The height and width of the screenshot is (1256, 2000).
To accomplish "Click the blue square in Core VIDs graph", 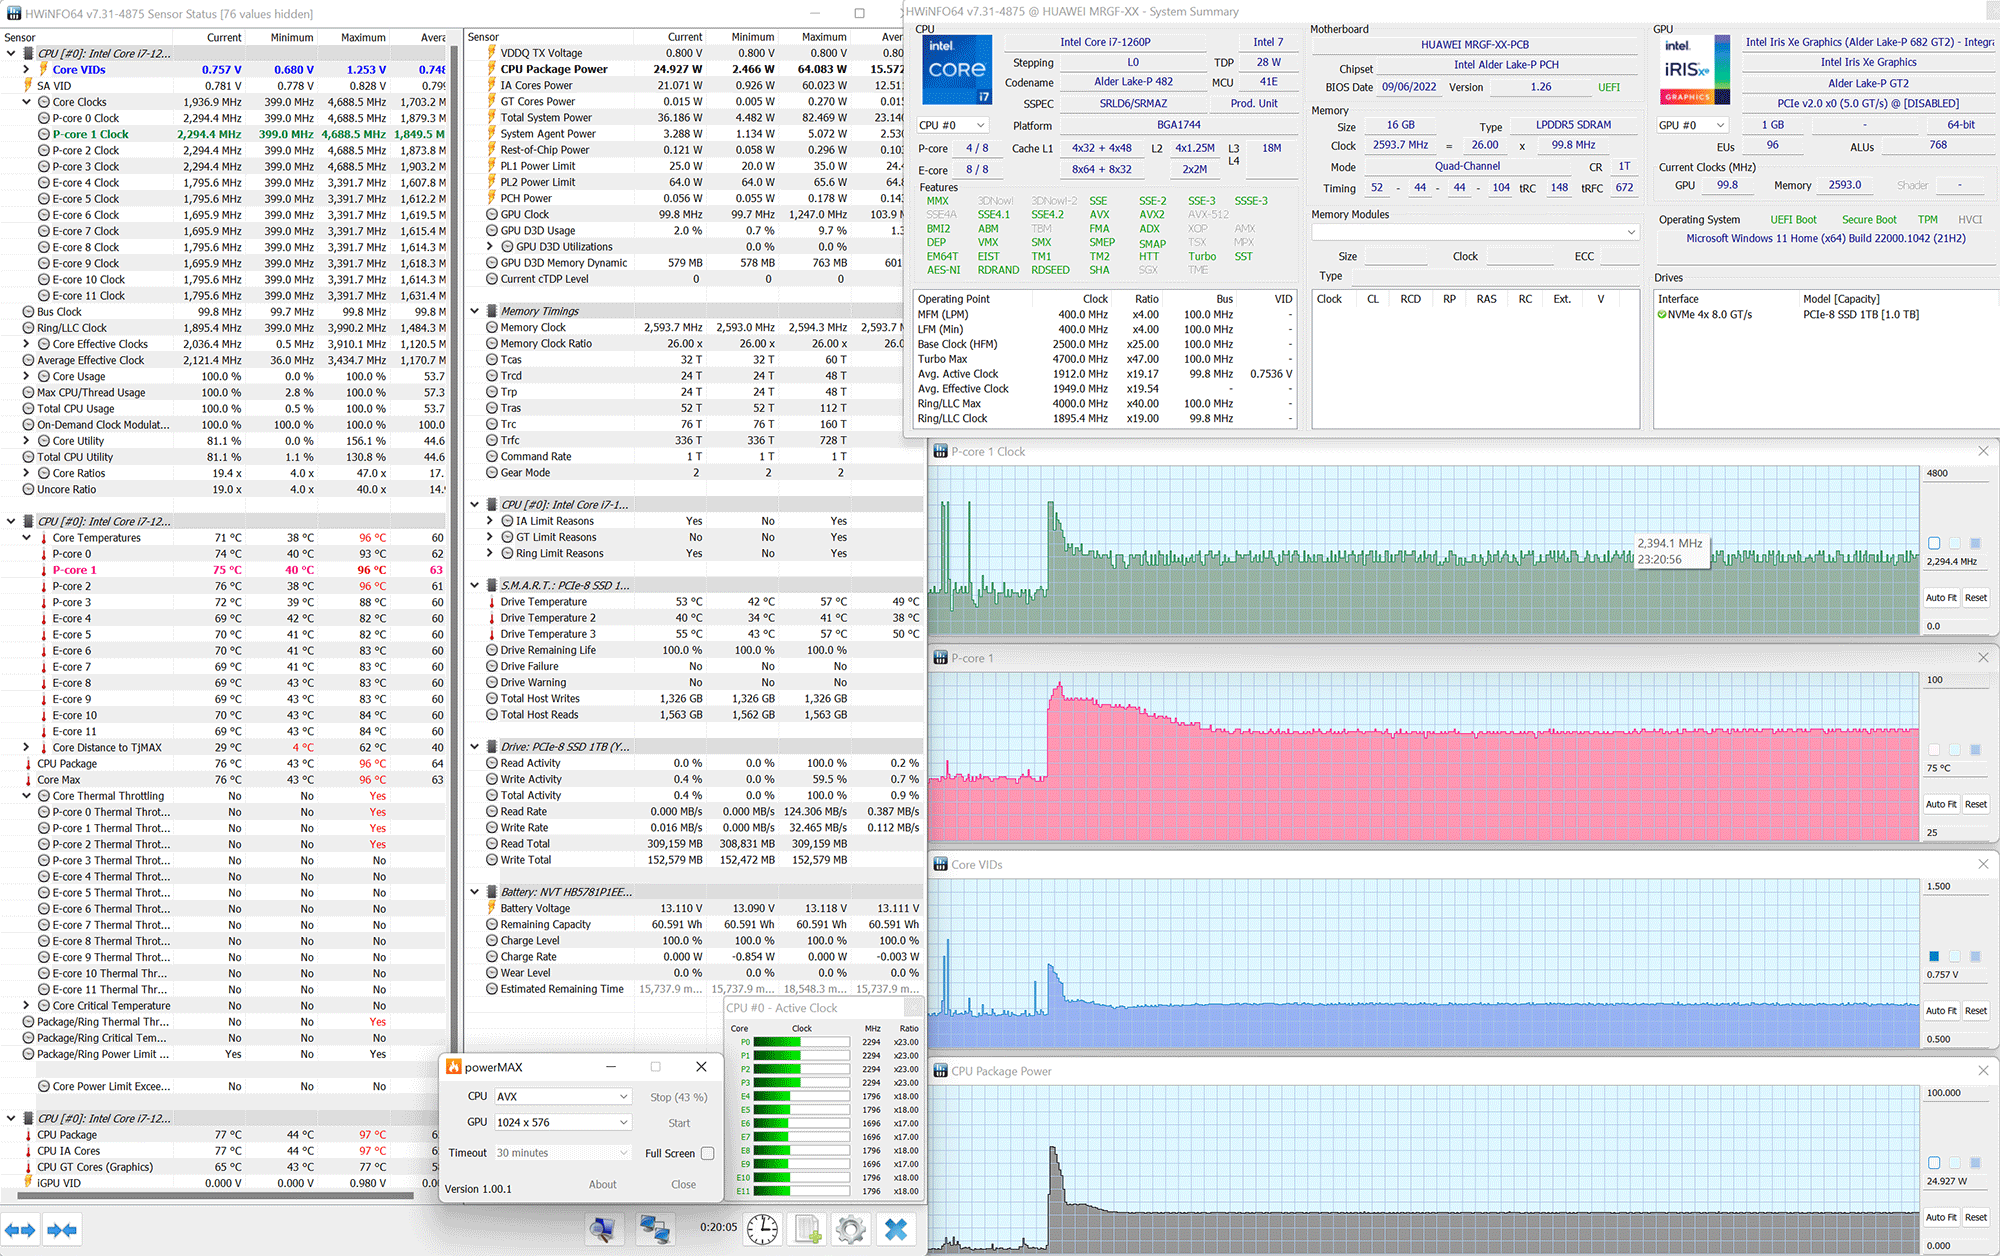I will 1934,956.
